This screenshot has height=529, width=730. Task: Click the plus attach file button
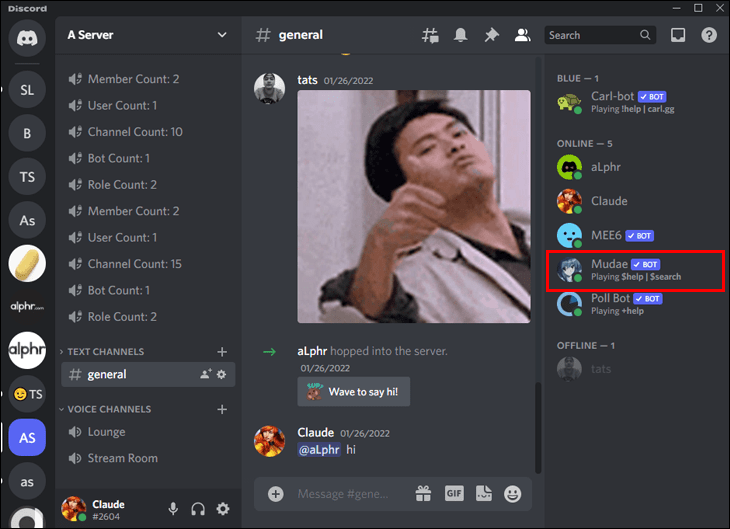[x=276, y=494]
